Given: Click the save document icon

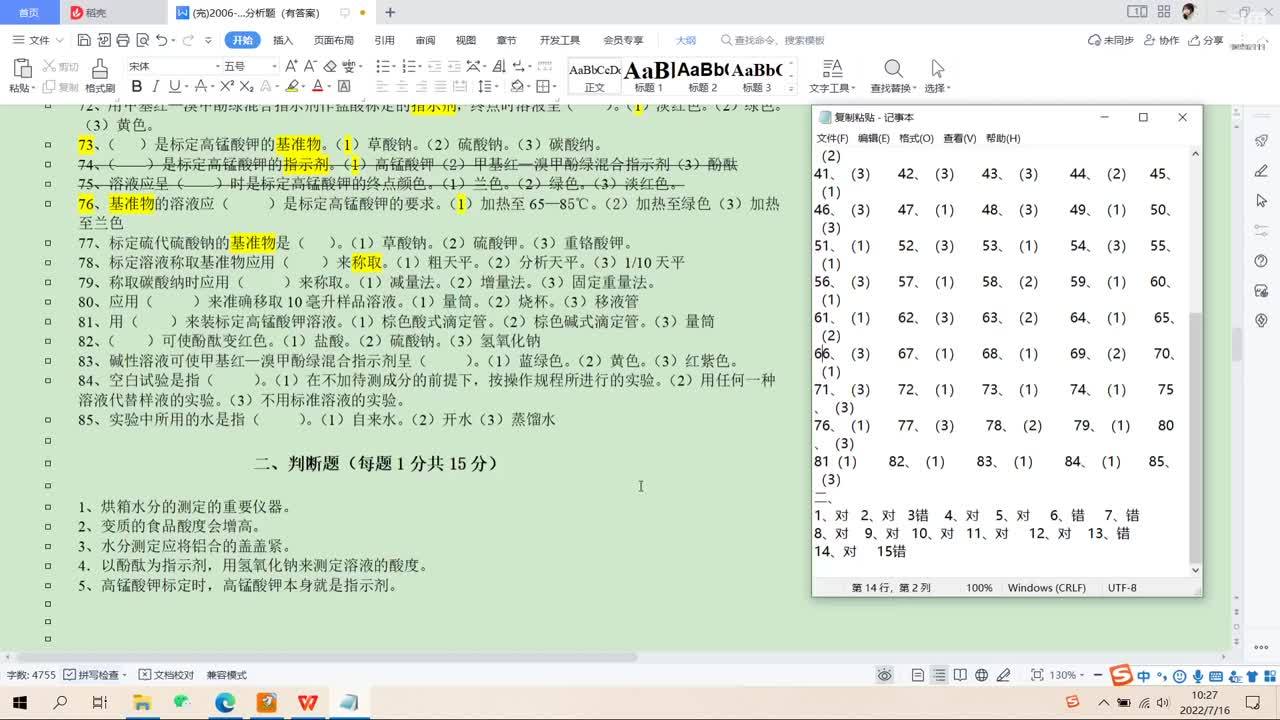Looking at the screenshot, I should [84, 40].
